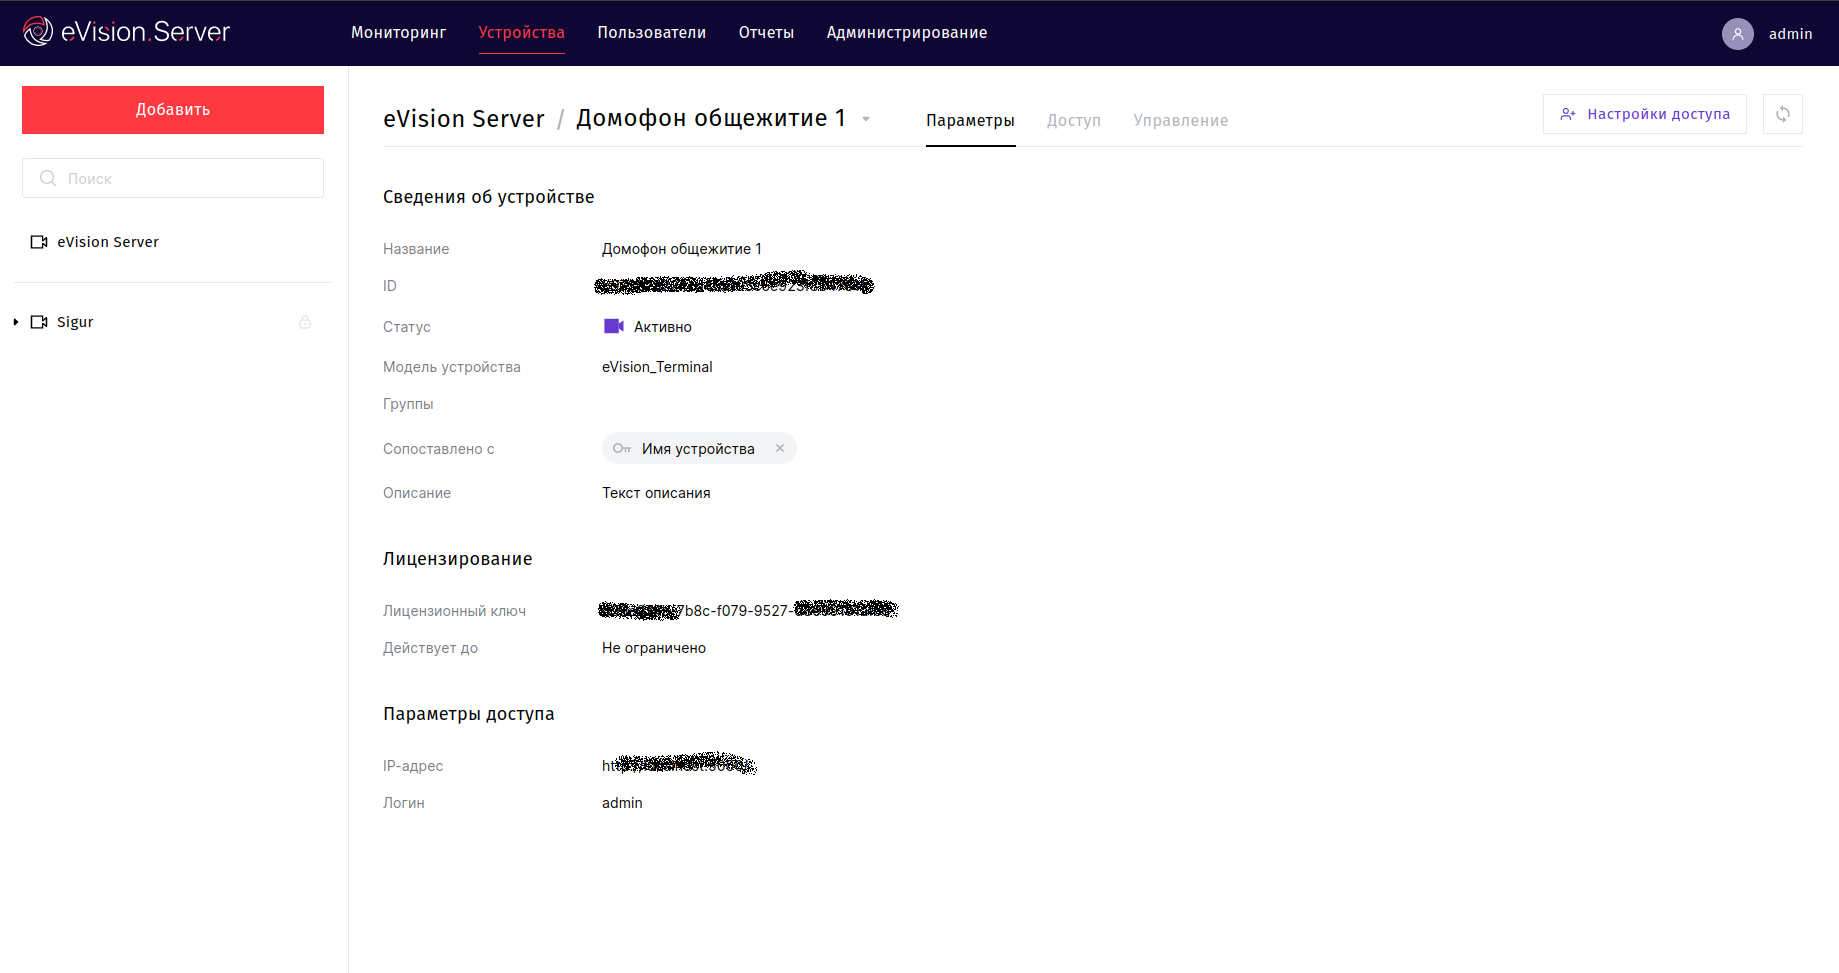1839x973 pixels.
Task: Click the 'Сопоставлено с' field label
Action: click(x=438, y=449)
